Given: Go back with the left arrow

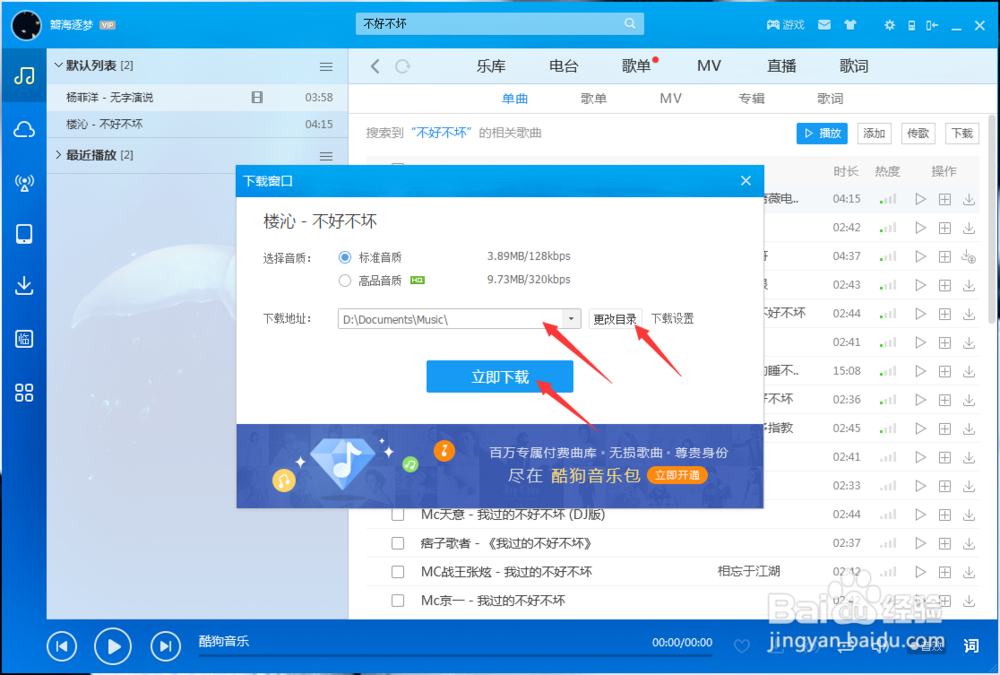Looking at the screenshot, I should 375,66.
